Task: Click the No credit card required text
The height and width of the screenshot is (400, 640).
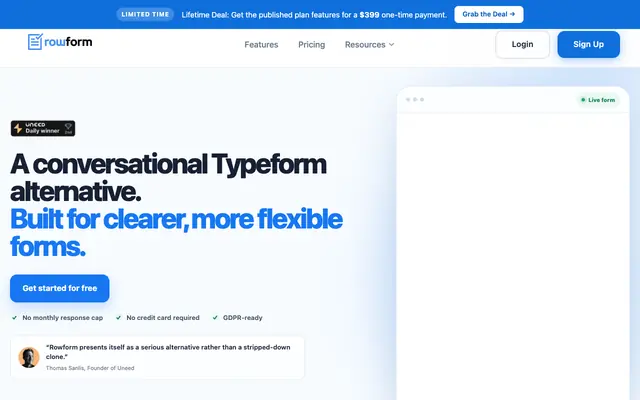Action: [163, 318]
